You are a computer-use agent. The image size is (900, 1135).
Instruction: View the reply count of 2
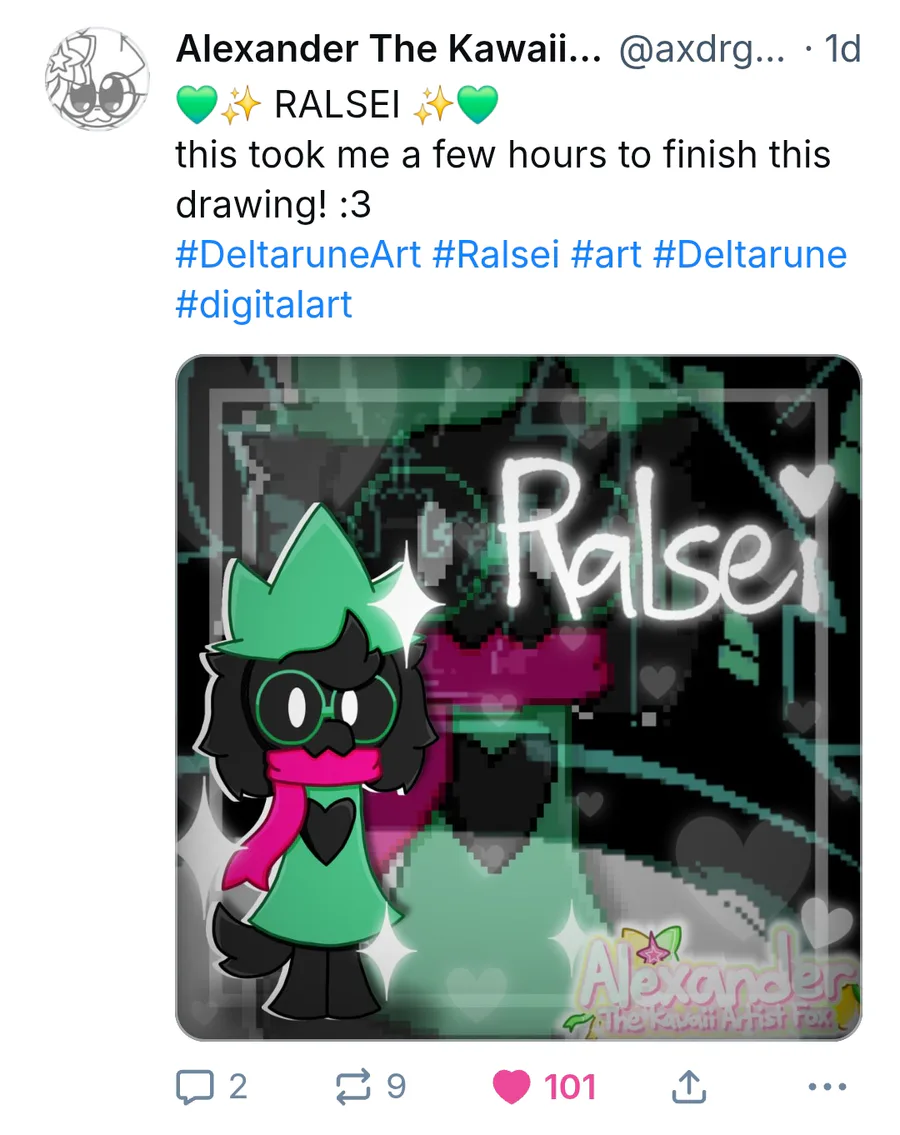(238, 1087)
